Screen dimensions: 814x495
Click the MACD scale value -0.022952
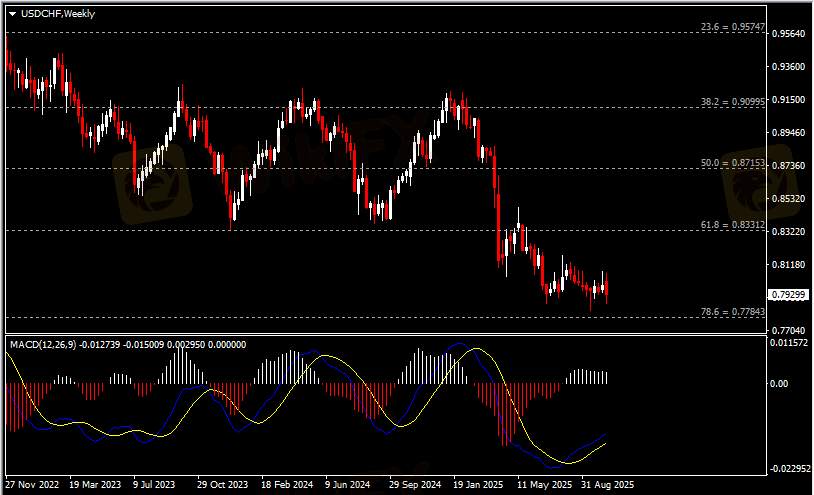pos(790,469)
